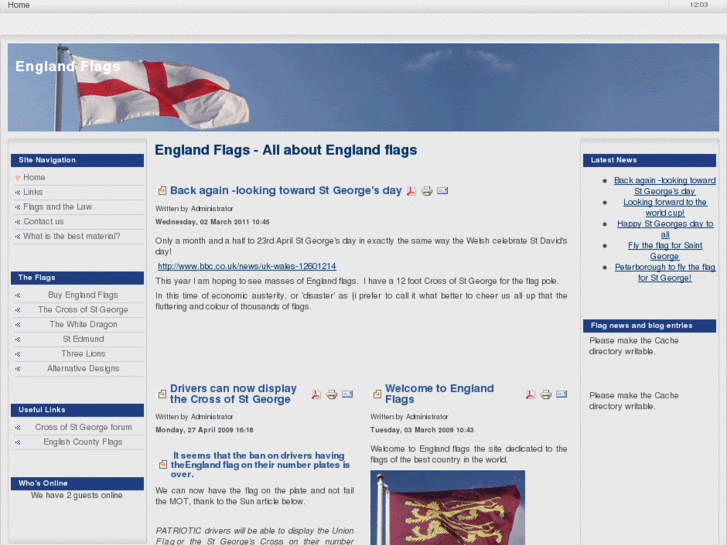This screenshot has width=727, height=545.
Task: Open Alternative Designs page
Action: pyautogui.click(x=83, y=368)
